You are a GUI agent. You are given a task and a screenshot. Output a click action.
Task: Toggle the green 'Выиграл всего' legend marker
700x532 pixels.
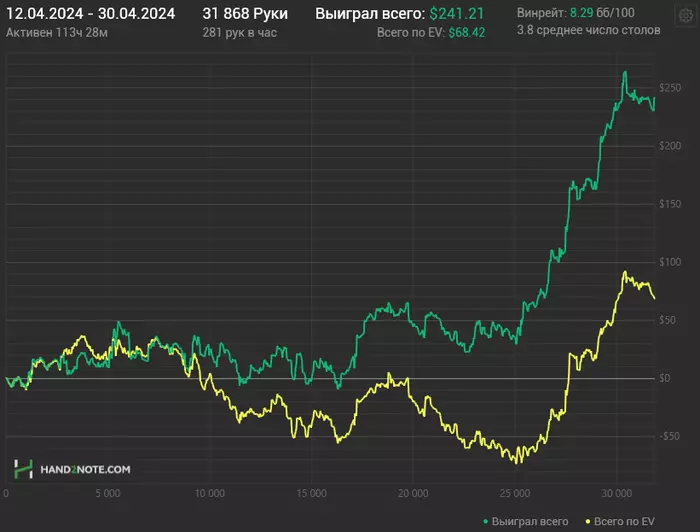tap(486, 521)
